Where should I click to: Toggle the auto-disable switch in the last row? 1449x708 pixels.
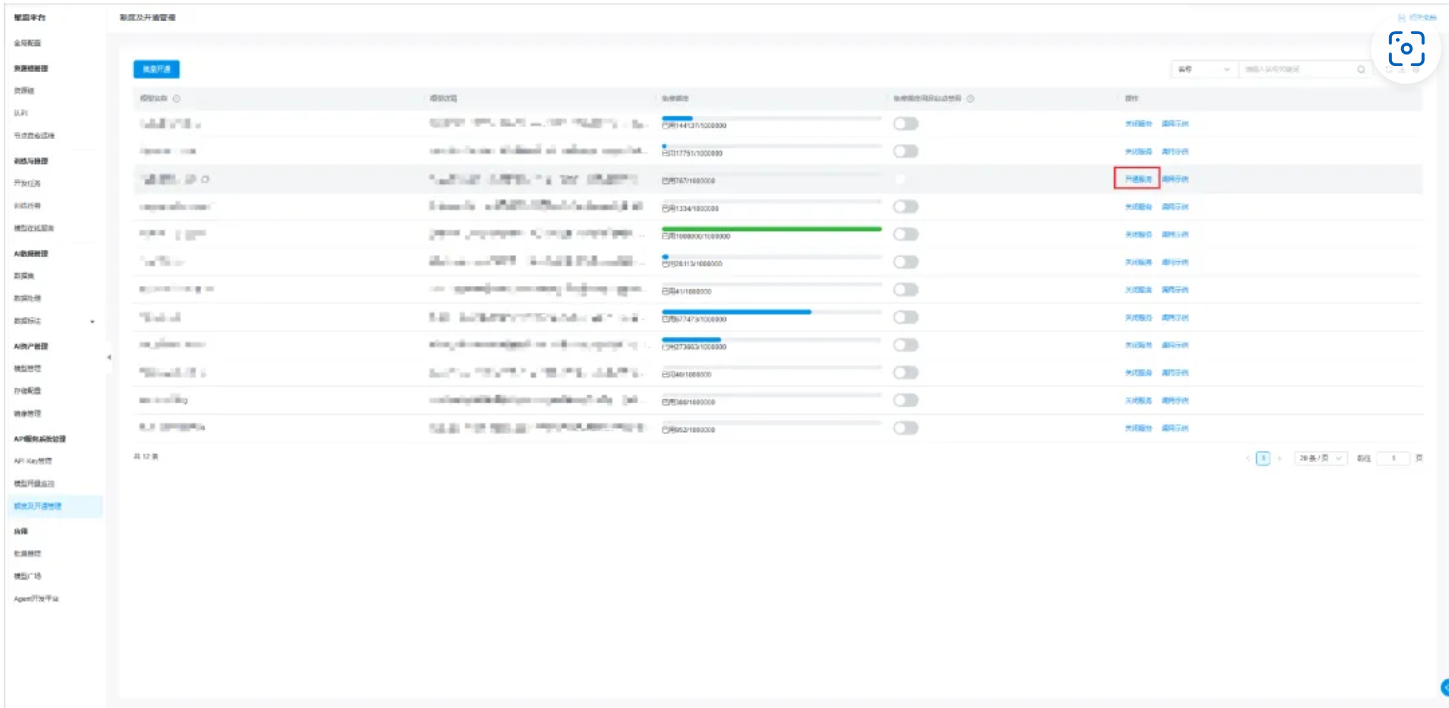(906, 428)
